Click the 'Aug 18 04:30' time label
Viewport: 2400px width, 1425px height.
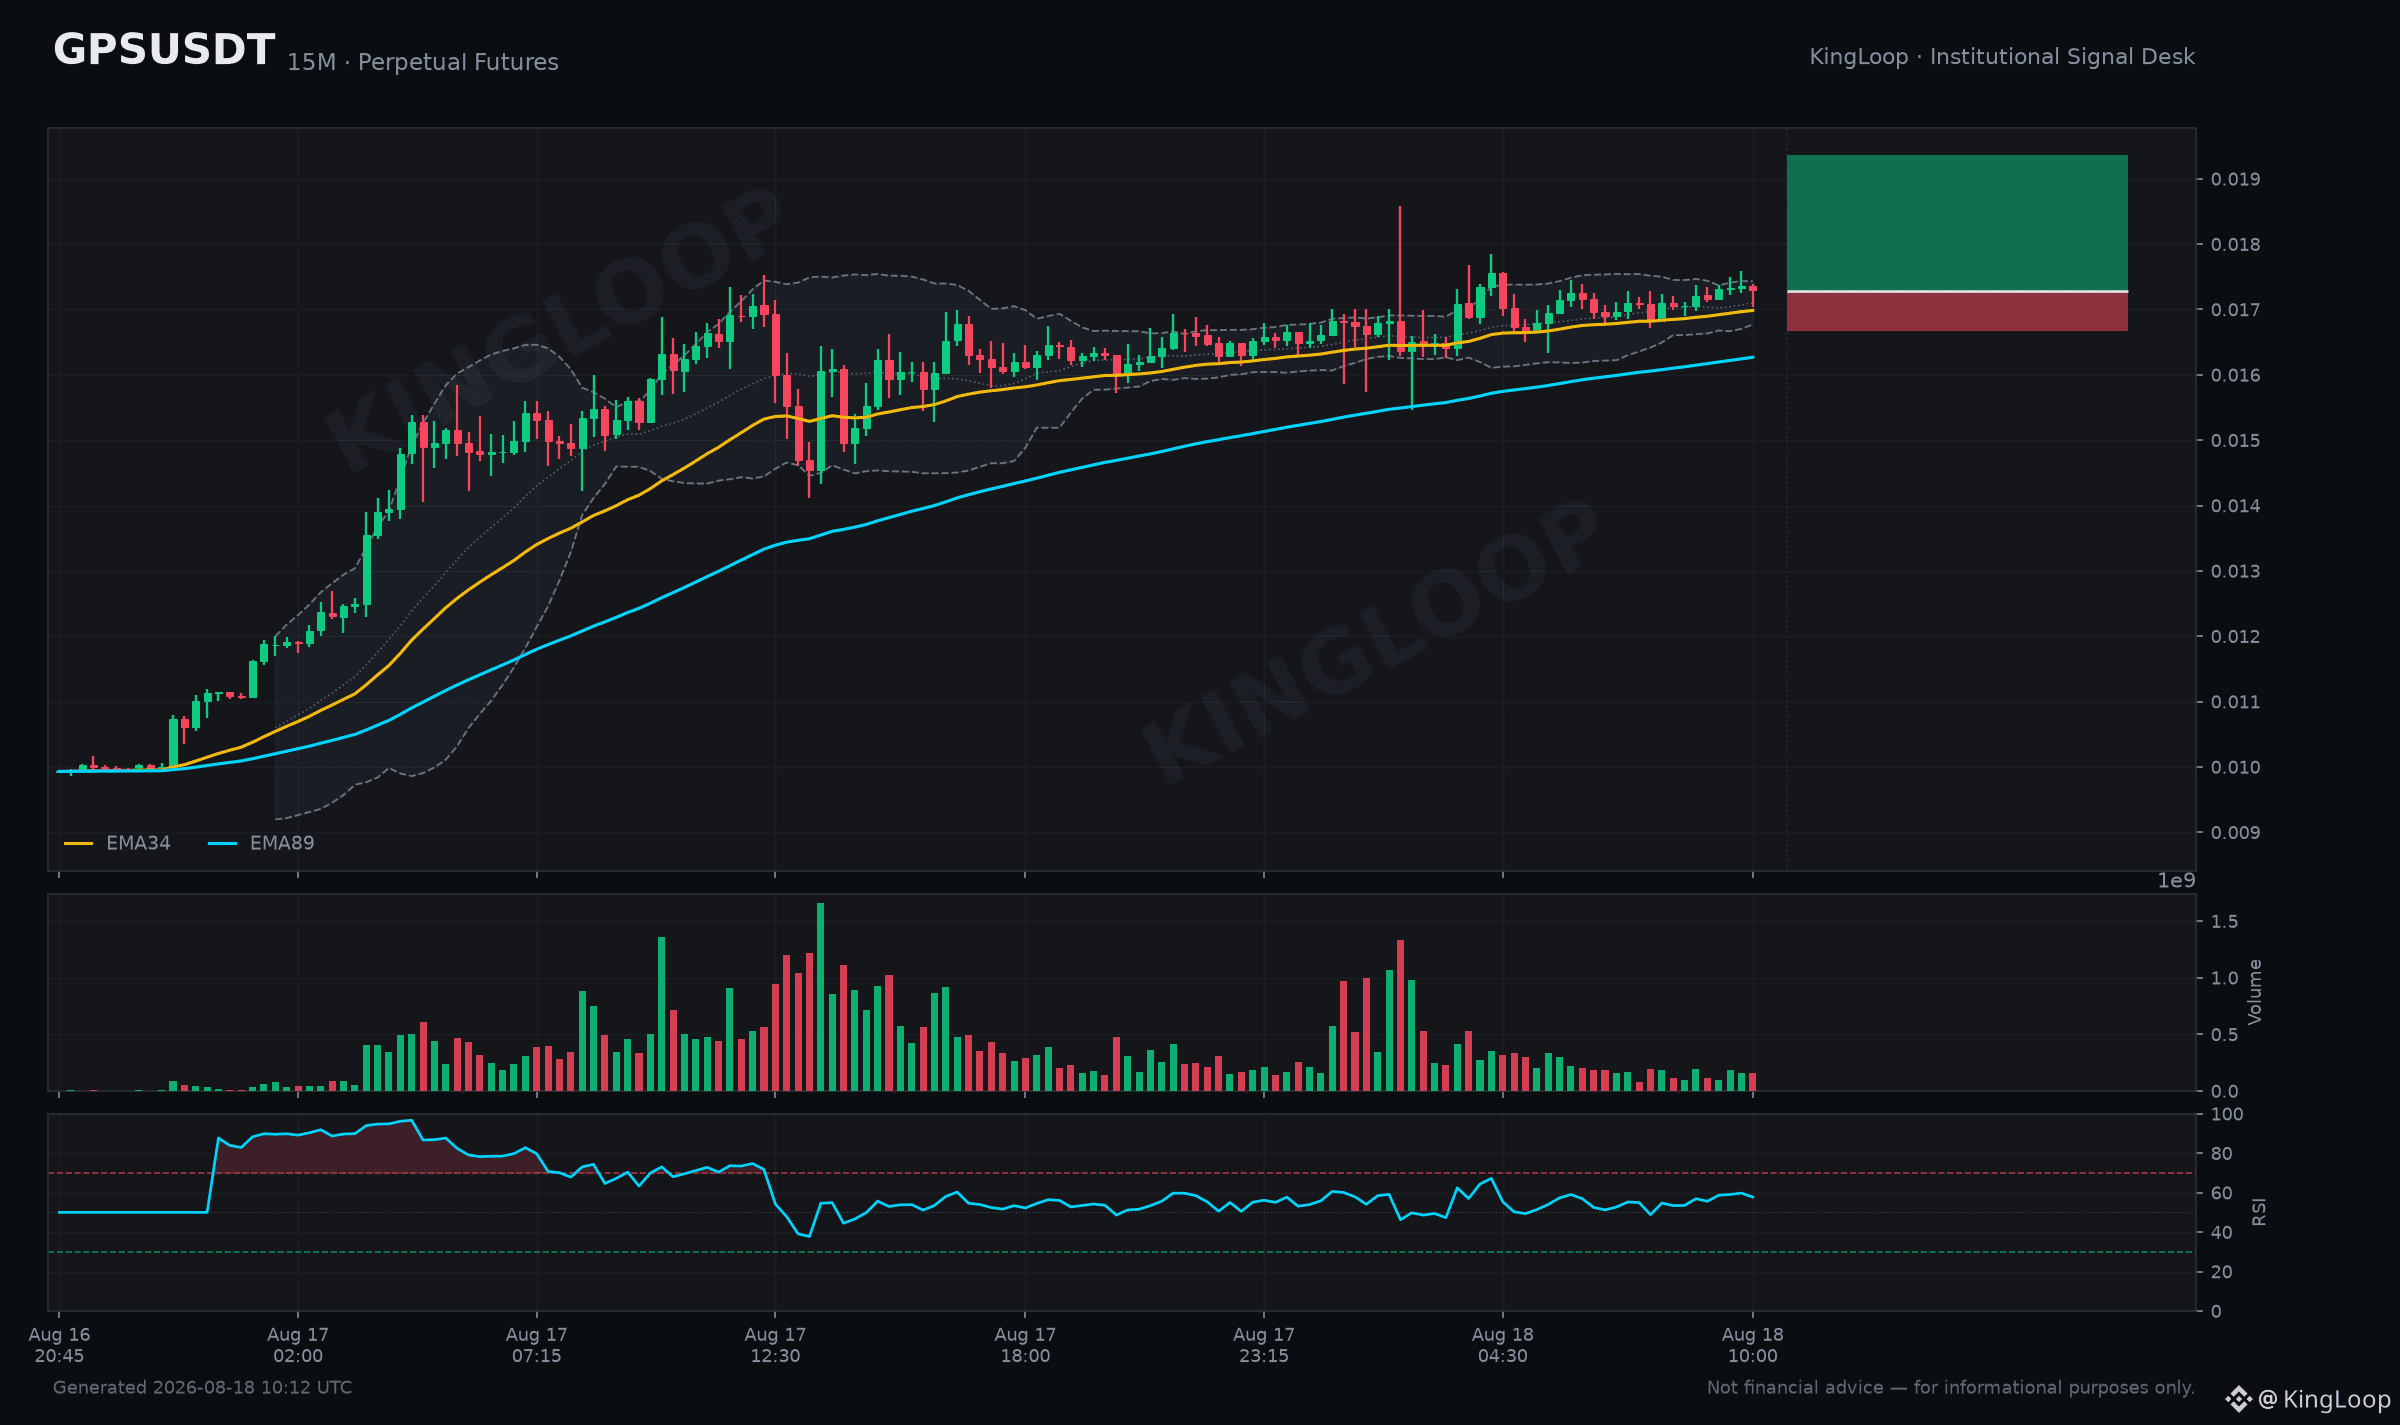coord(1503,1345)
